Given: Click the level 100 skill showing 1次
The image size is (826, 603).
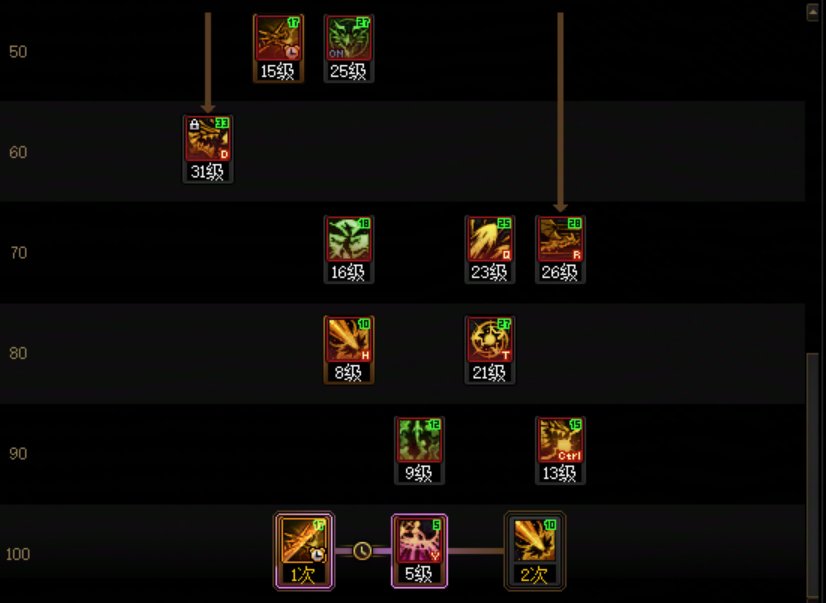Looking at the screenshot, I should click(x=304, y=551).
